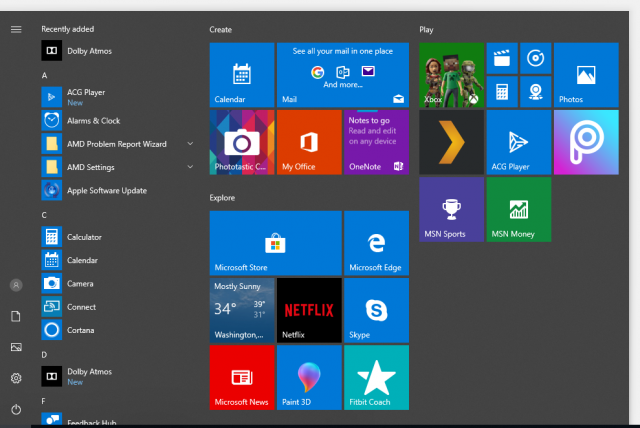Open the Weather tile showing Washington
This screenshot has height=428, width=640.
242,310
